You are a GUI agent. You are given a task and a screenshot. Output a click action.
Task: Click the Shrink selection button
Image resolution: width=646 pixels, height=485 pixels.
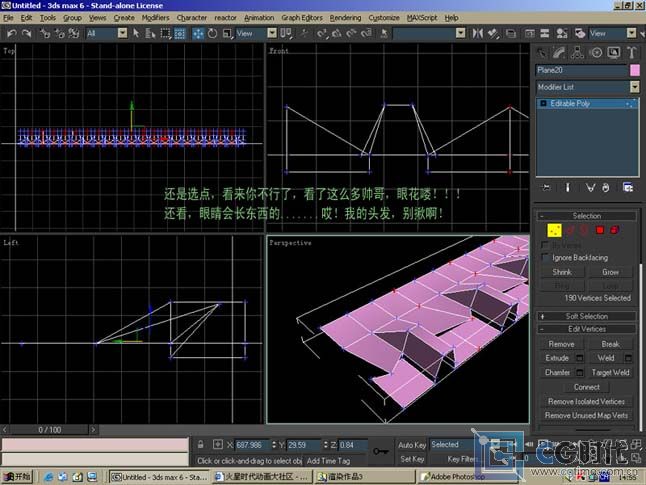tap(562, 272)
